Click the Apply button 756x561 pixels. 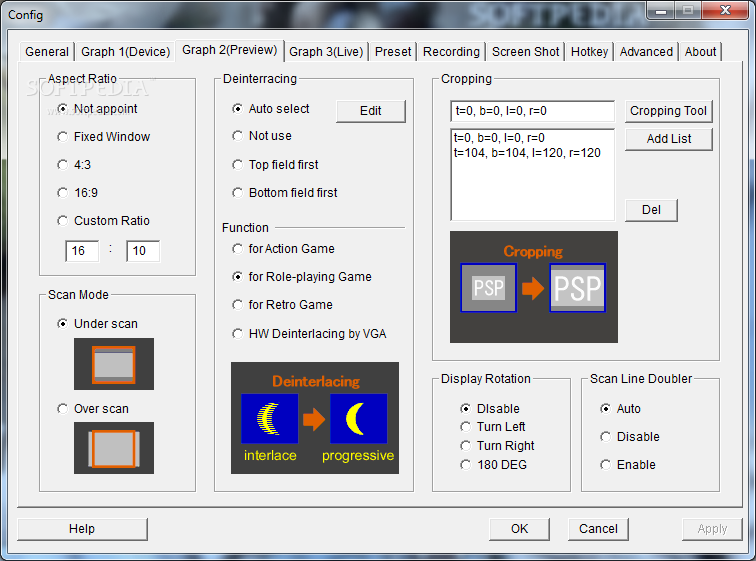(x=712, y=529)
